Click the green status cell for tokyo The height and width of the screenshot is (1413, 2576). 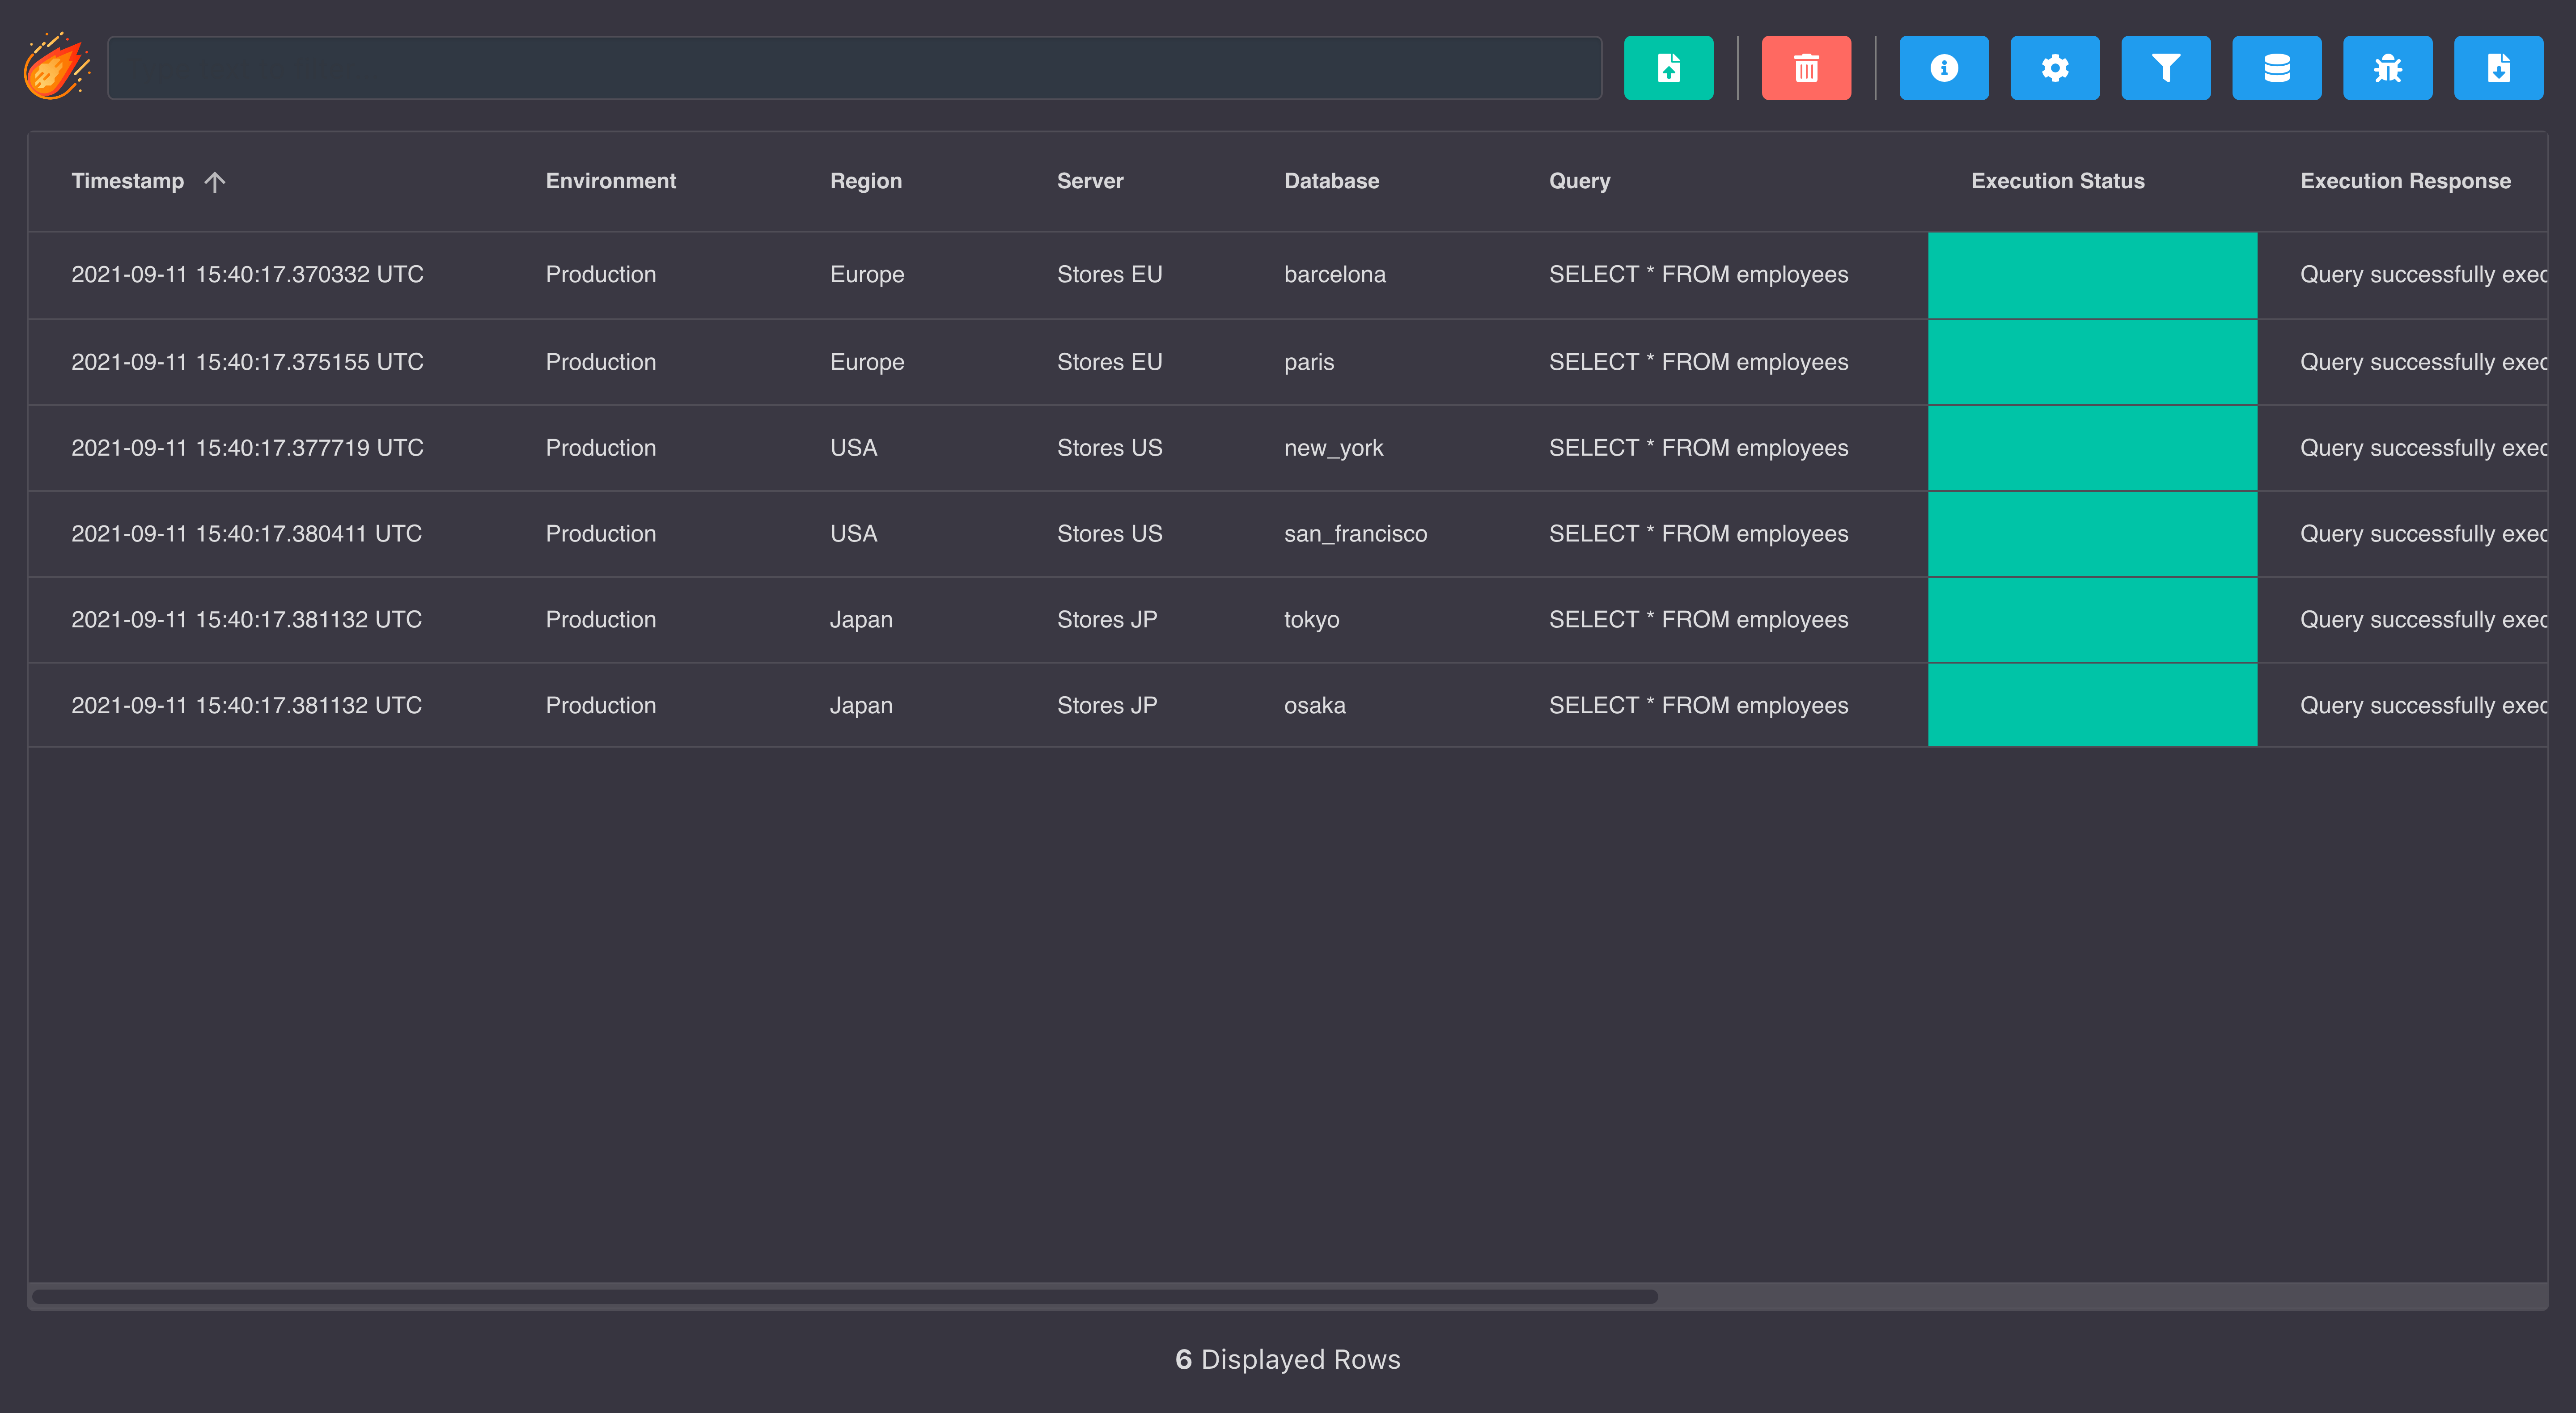coord(2092,620)
